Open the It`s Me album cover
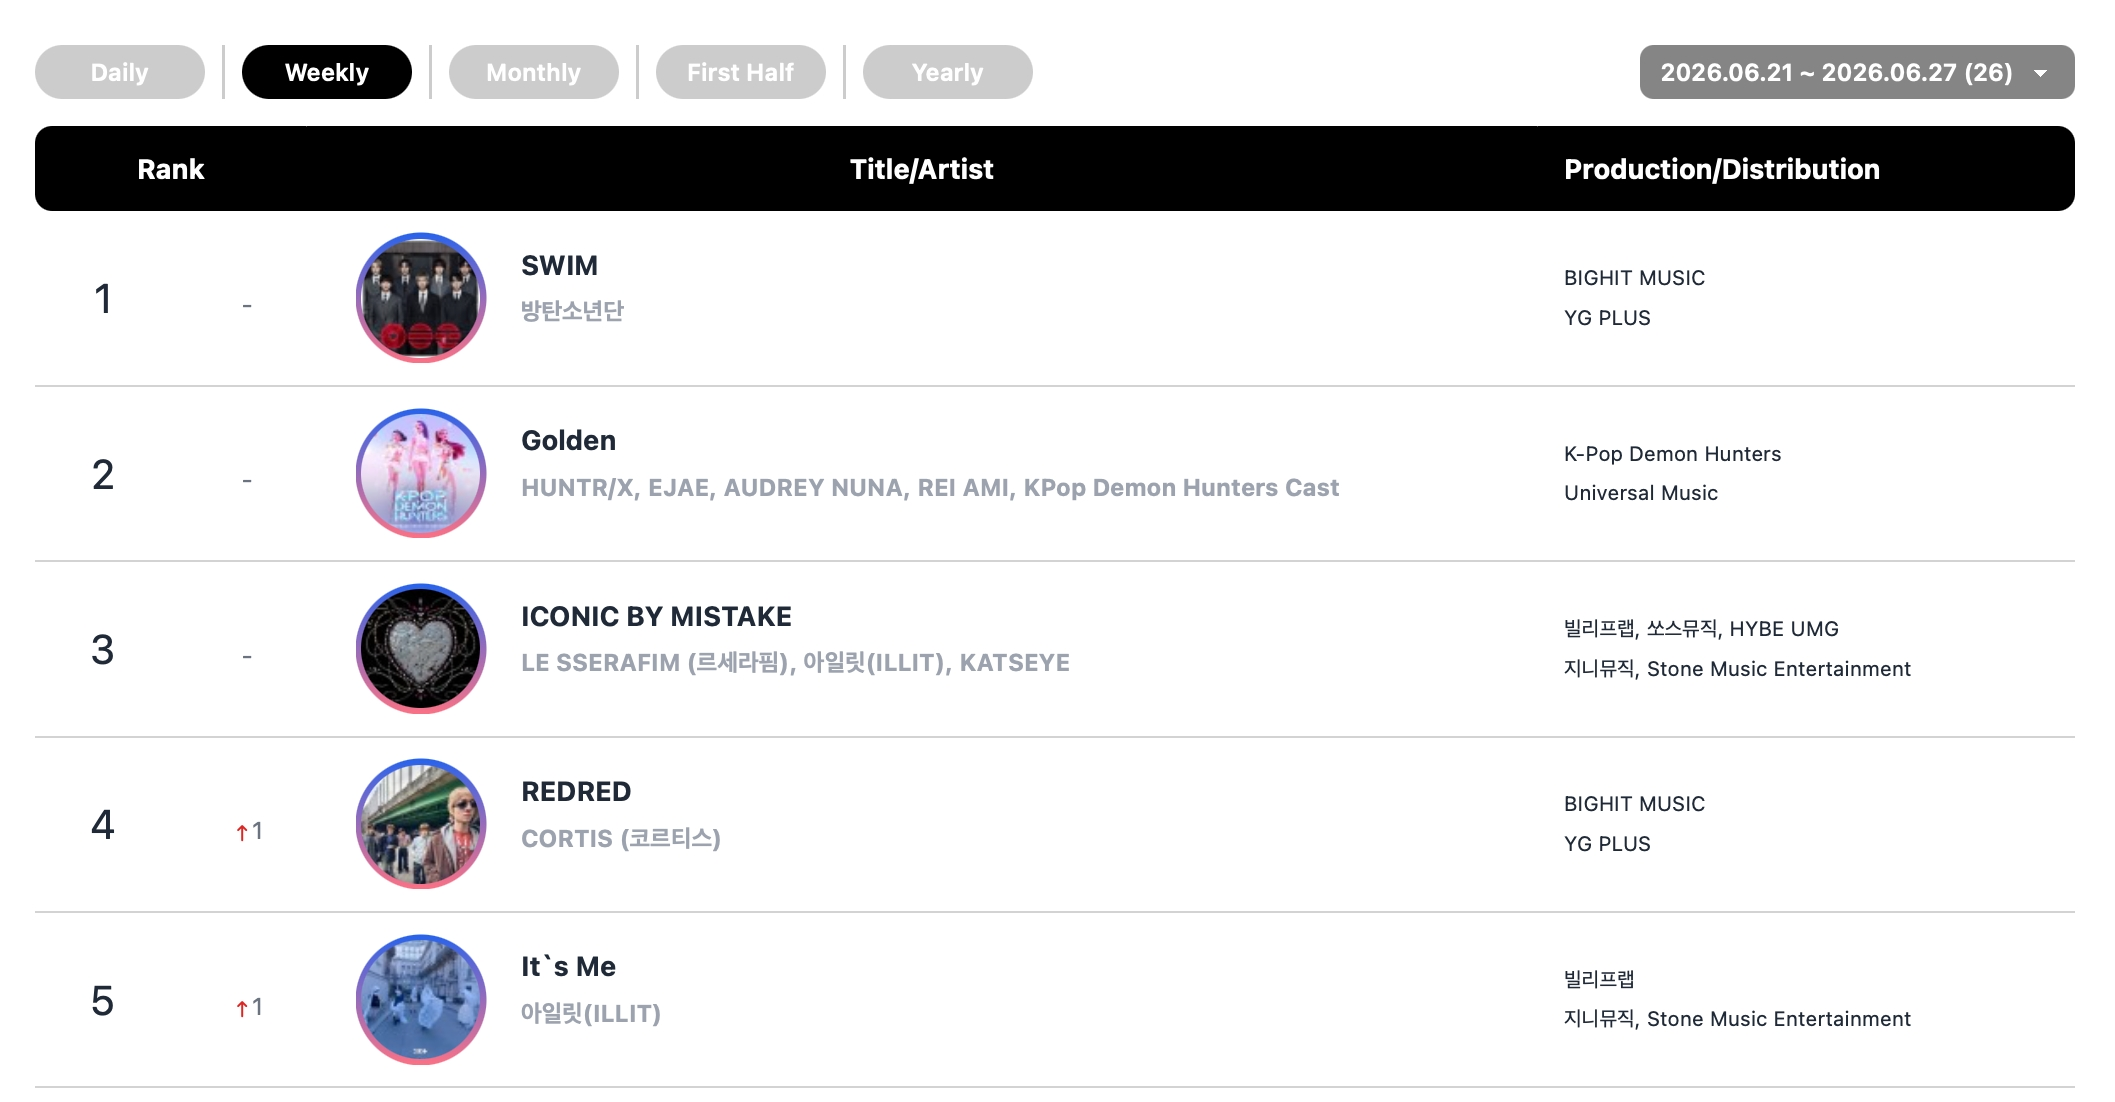Viewport: 2115px width, 1102px height. click(x=421, y=999)
